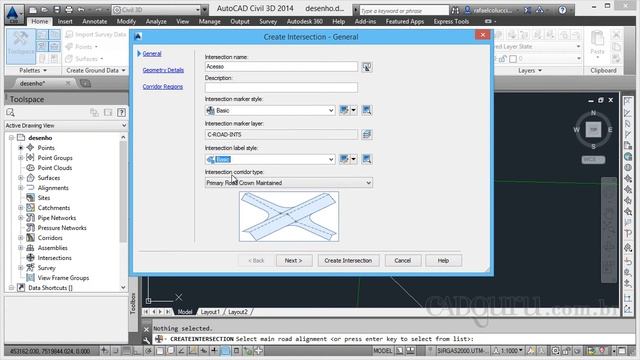Open the Survey ribbon tab

point(268,22)
